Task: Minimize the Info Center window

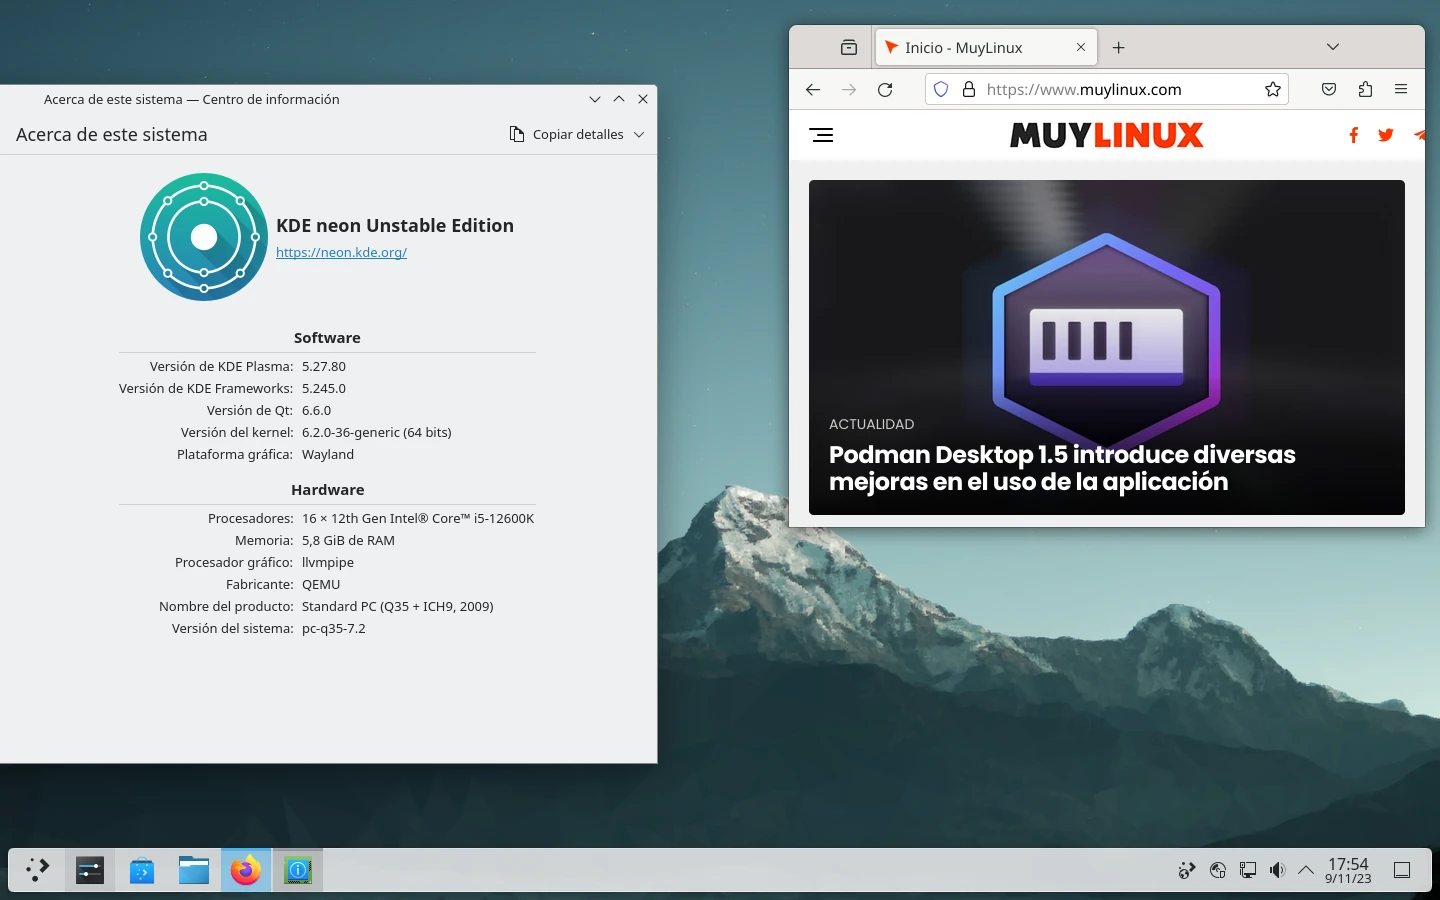Action: [595, 99]
